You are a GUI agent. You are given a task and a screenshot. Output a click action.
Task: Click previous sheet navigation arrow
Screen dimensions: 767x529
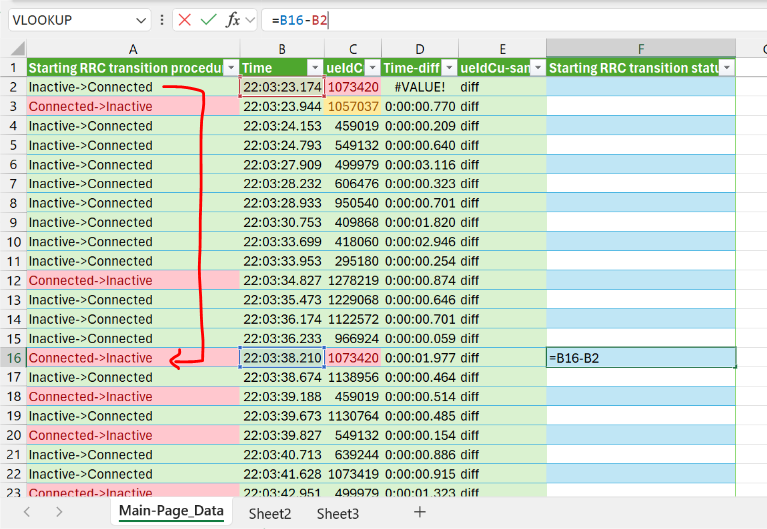click(27, 512)
